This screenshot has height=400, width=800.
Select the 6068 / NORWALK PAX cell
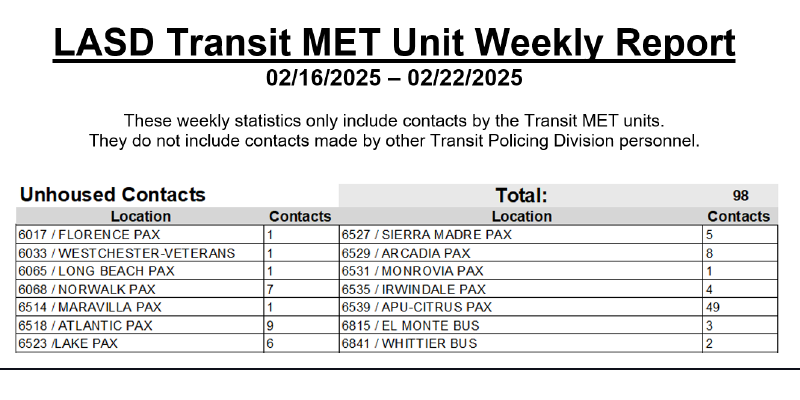[x=85, y=289]
